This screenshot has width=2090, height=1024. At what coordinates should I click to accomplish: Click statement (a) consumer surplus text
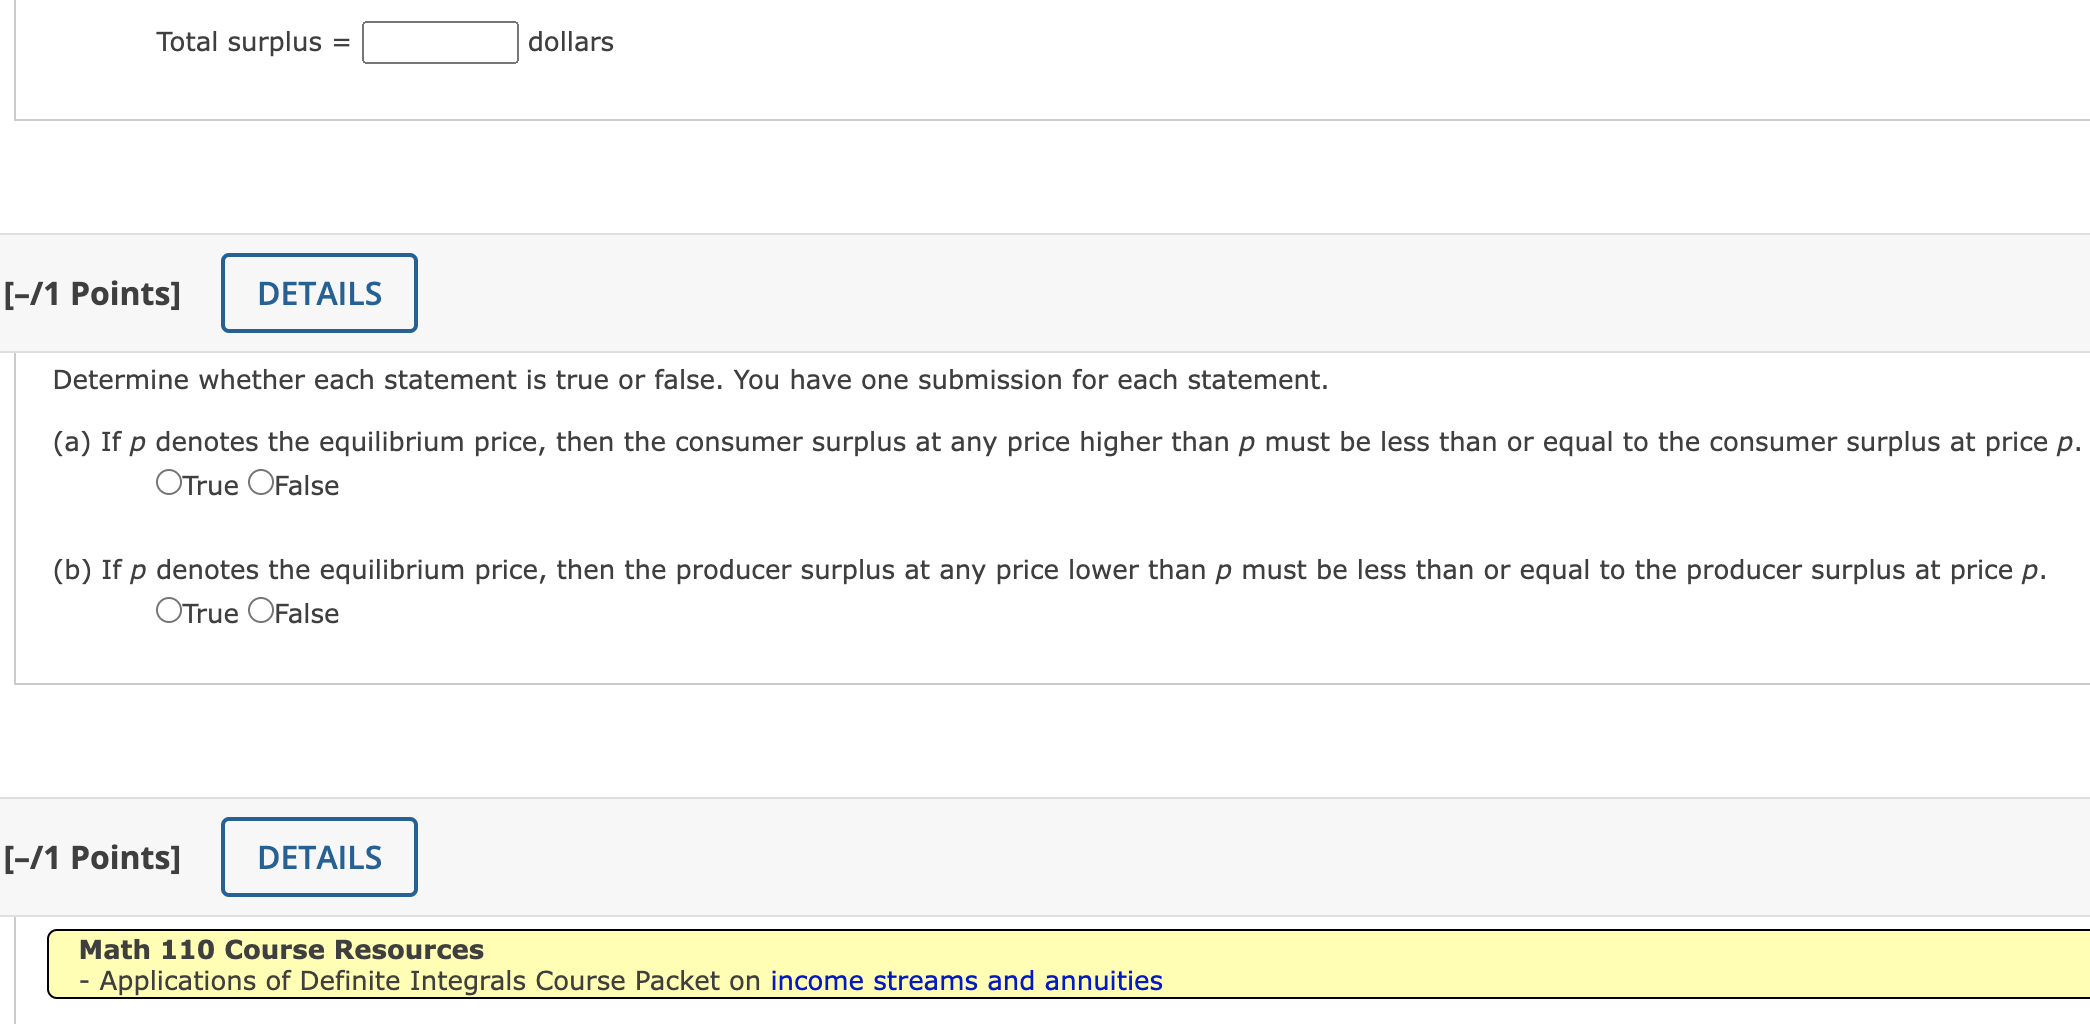click(1067, 442)
